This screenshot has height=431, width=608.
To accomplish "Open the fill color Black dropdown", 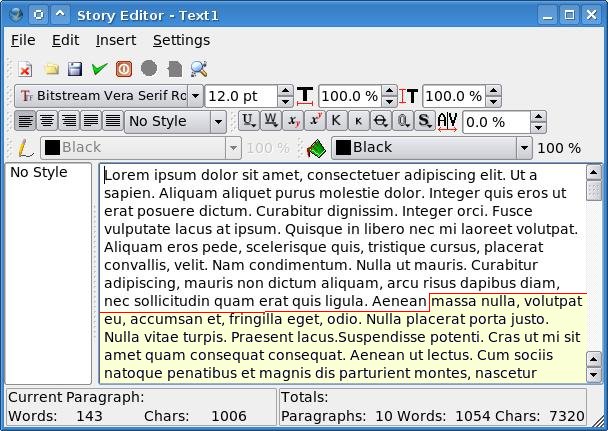I will tap(523, 148).
